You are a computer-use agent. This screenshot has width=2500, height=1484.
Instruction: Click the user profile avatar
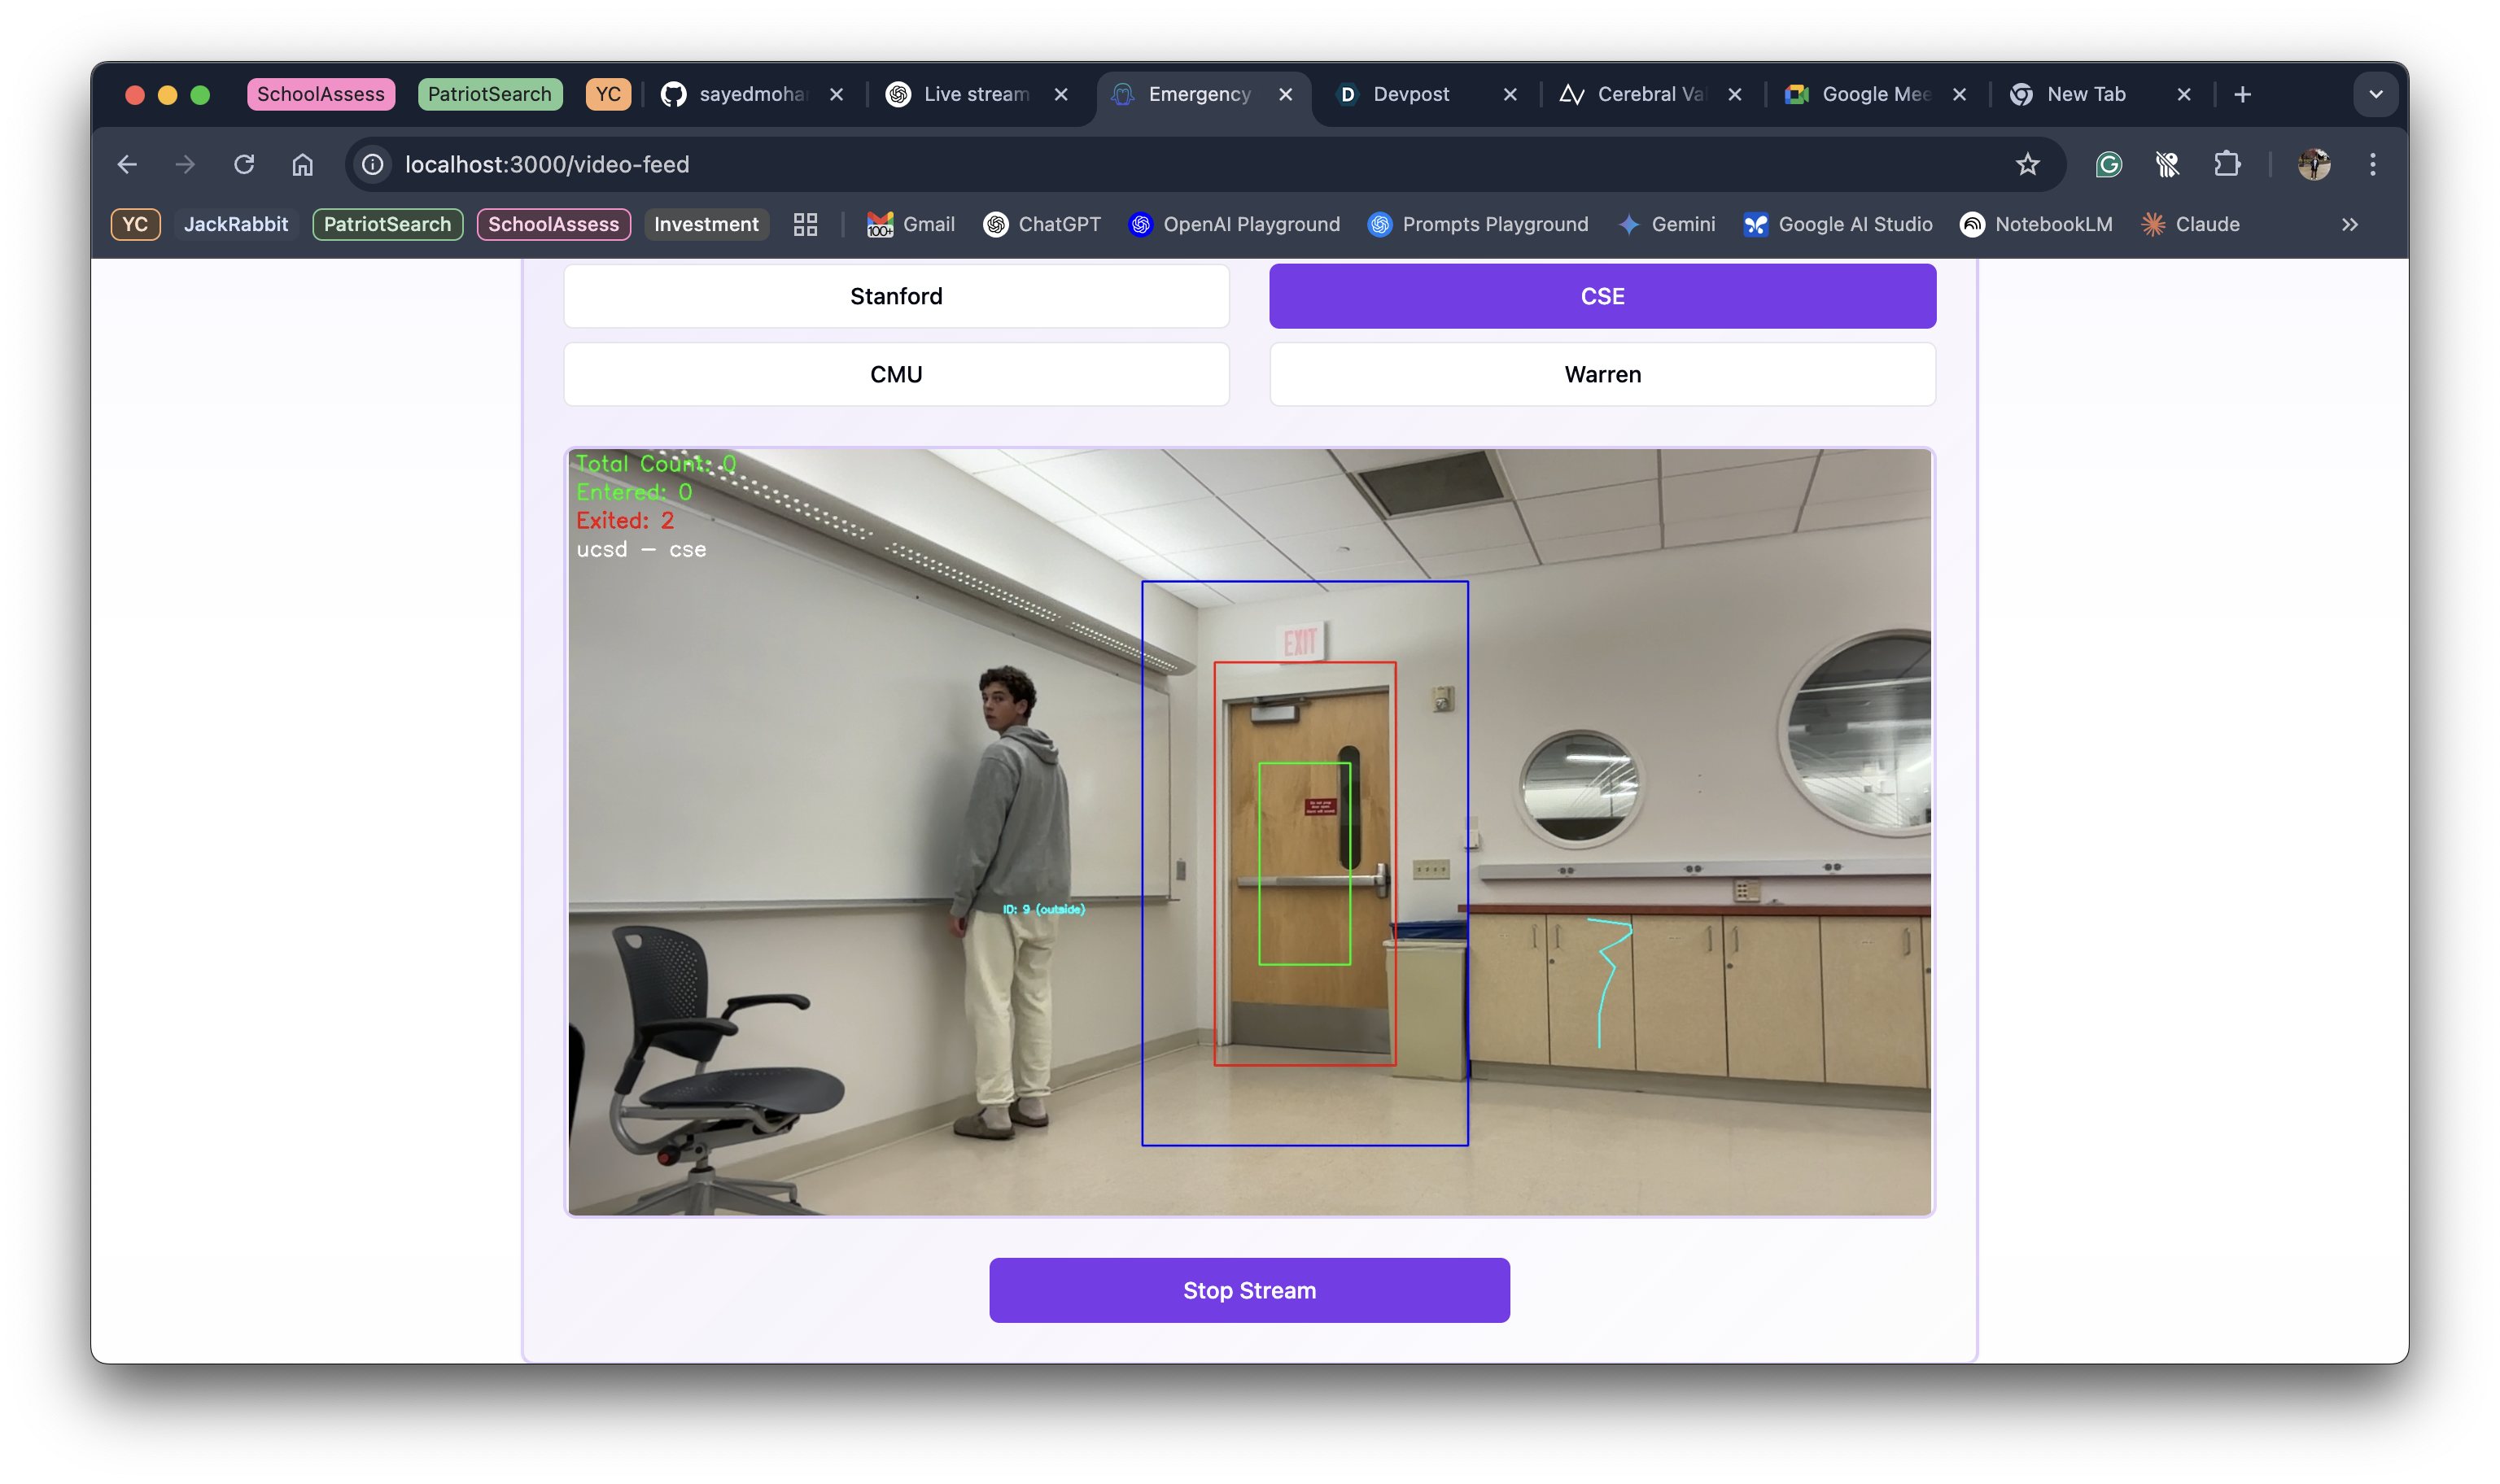(x=2313, y=164)
